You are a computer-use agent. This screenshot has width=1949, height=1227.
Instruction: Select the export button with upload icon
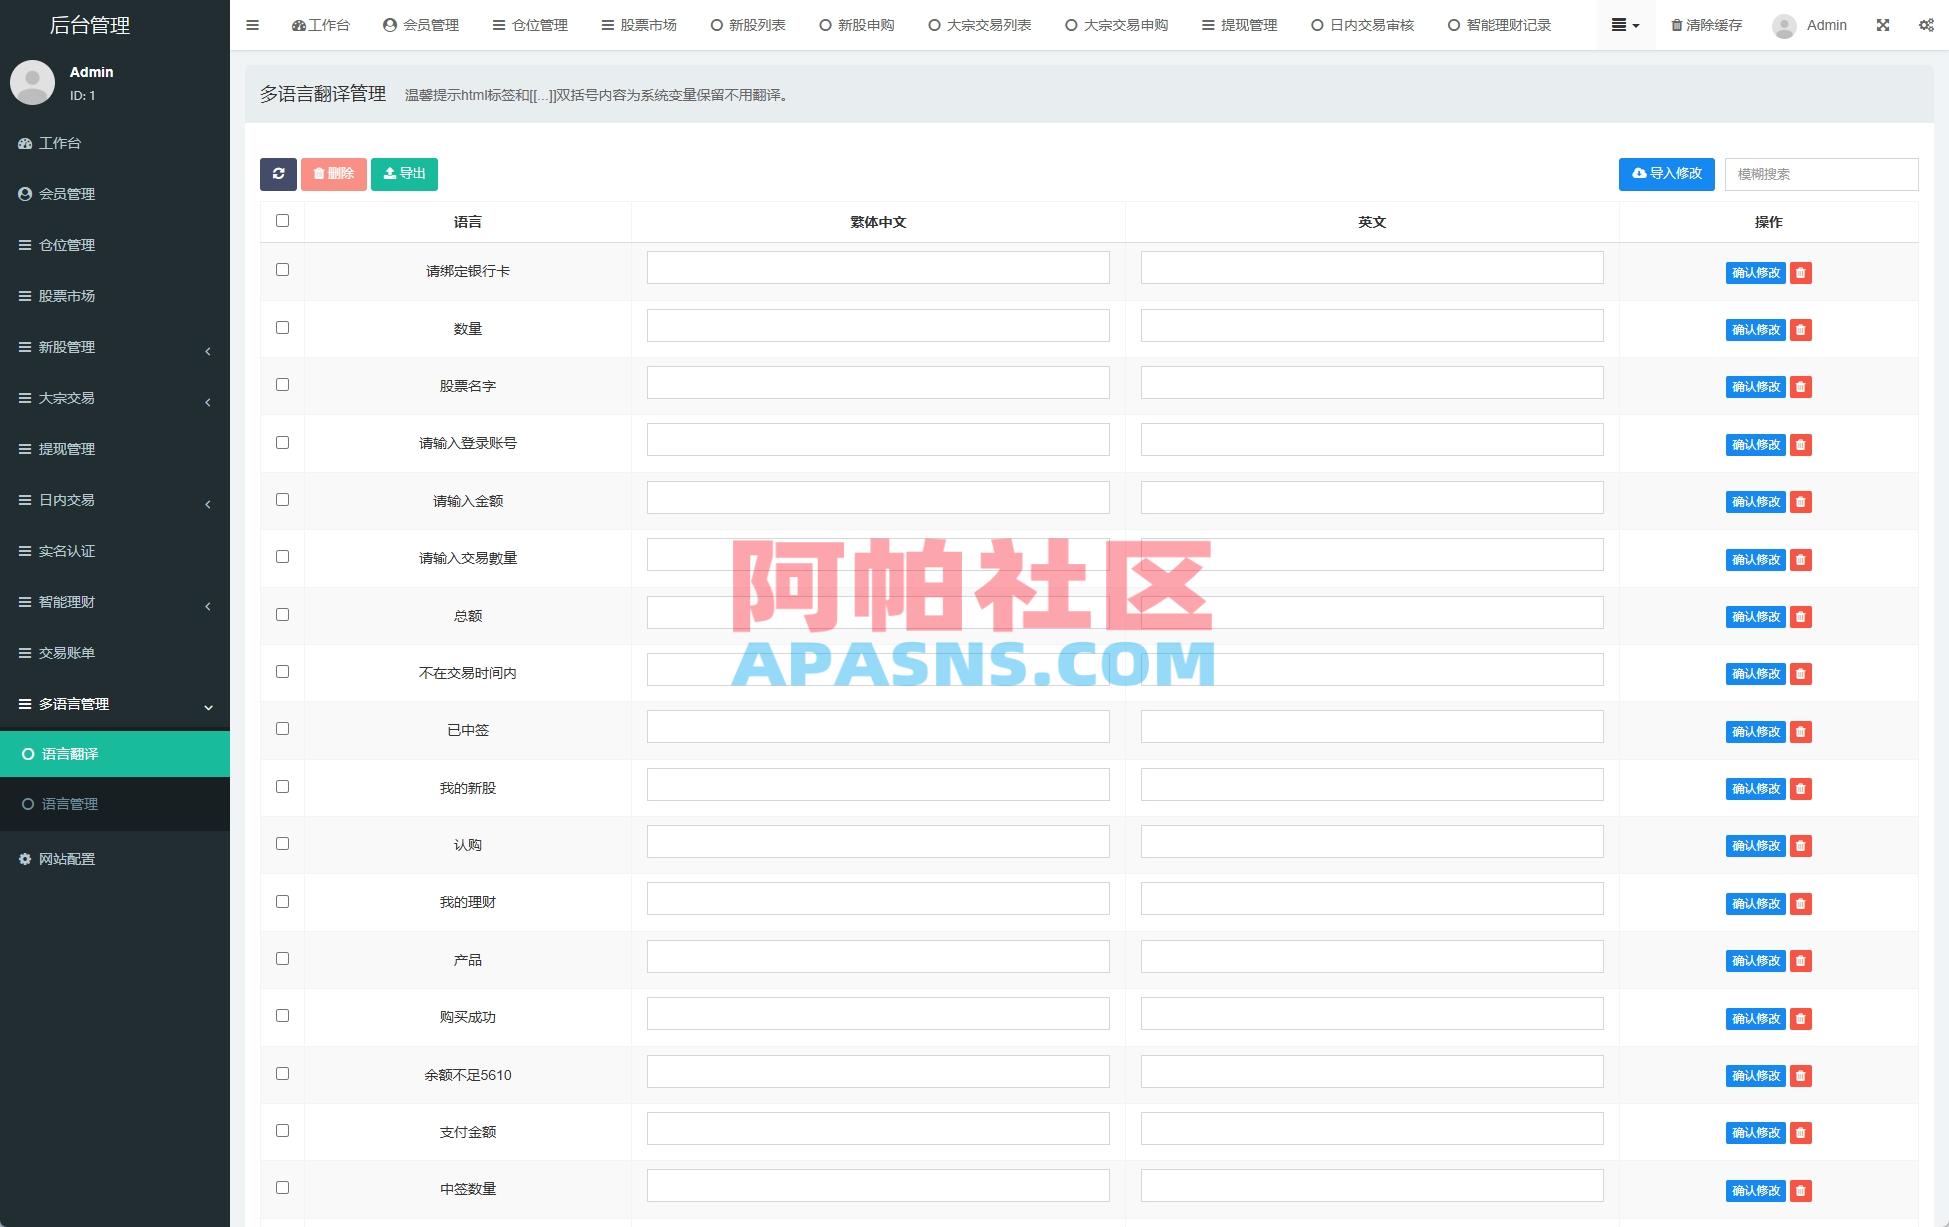(x=404, y=173)
